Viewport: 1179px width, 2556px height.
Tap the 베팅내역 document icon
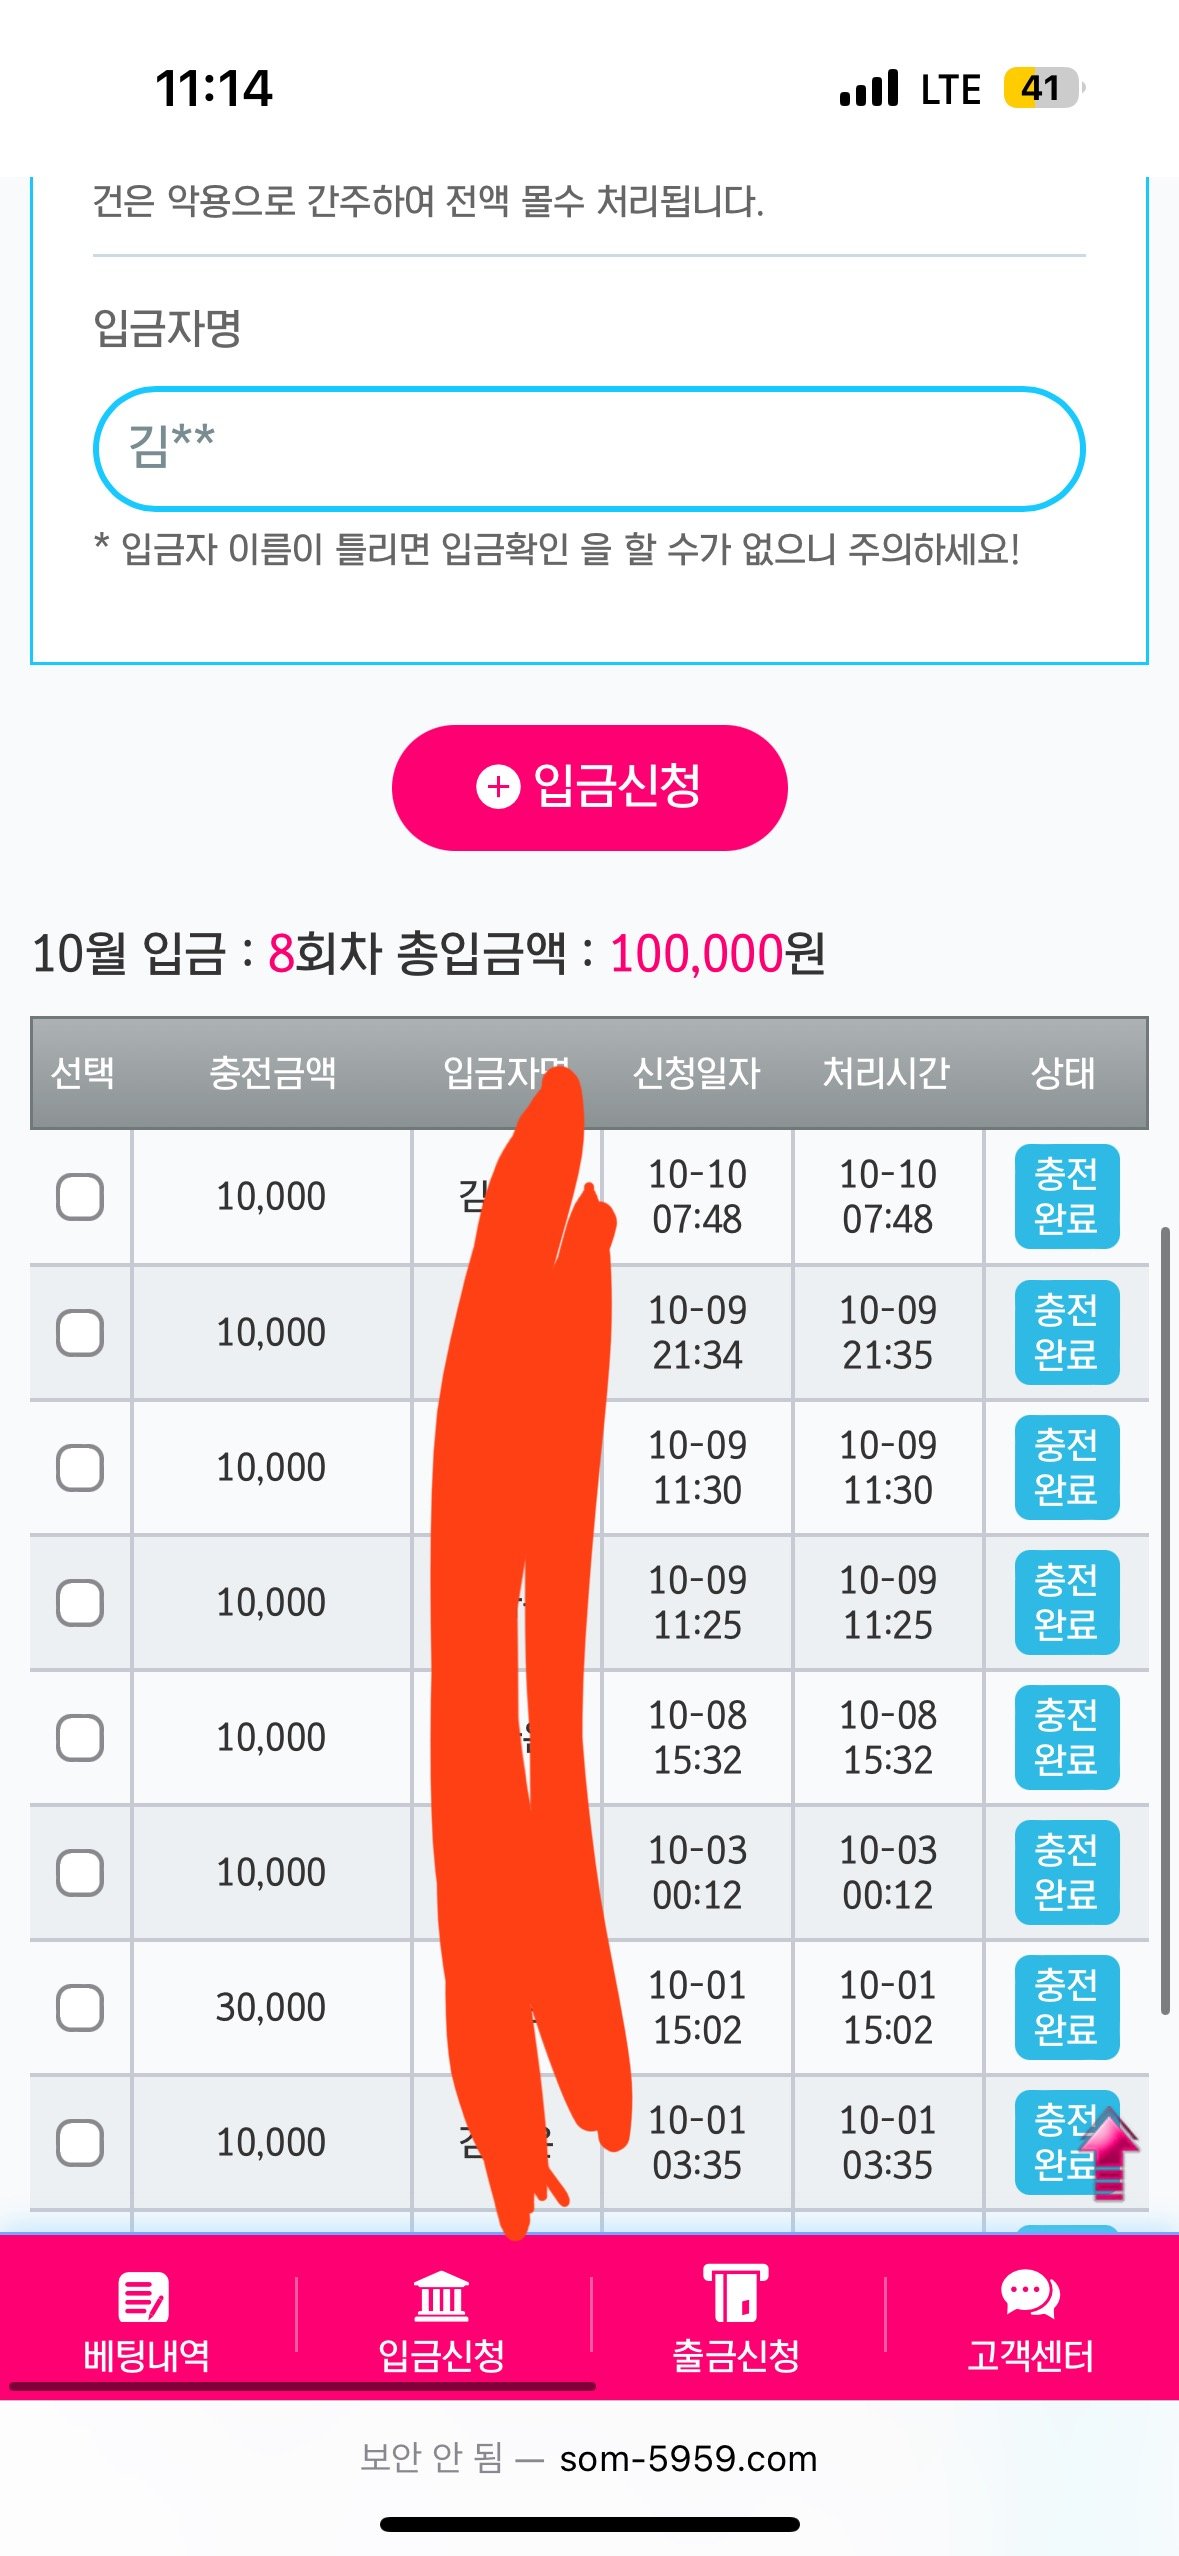tap(145, 2296)
